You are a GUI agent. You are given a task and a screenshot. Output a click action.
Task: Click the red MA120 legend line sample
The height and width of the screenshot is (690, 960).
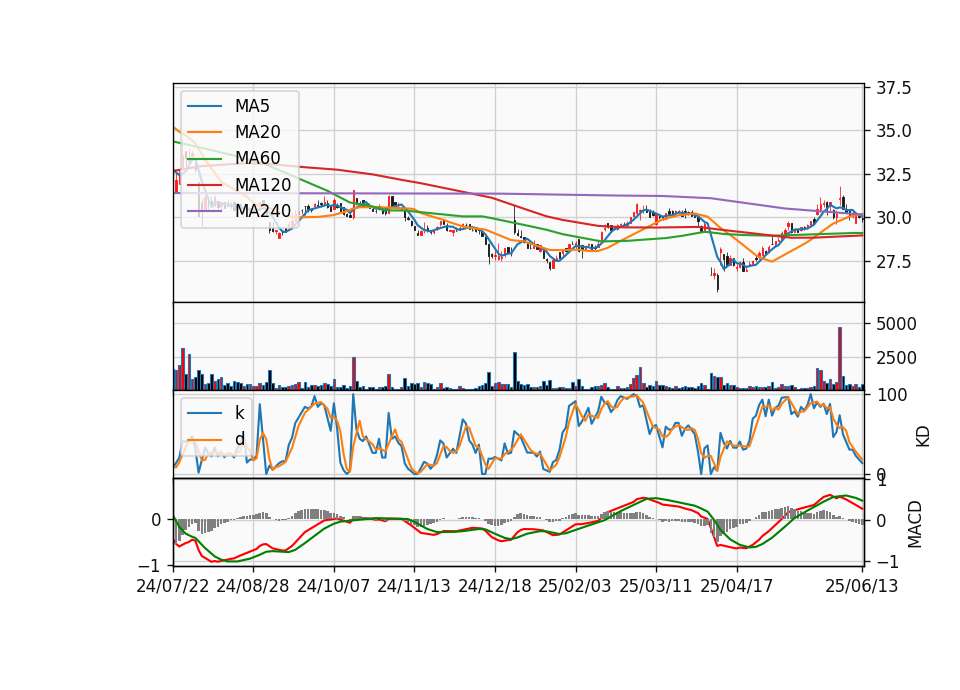pos(204,184)
